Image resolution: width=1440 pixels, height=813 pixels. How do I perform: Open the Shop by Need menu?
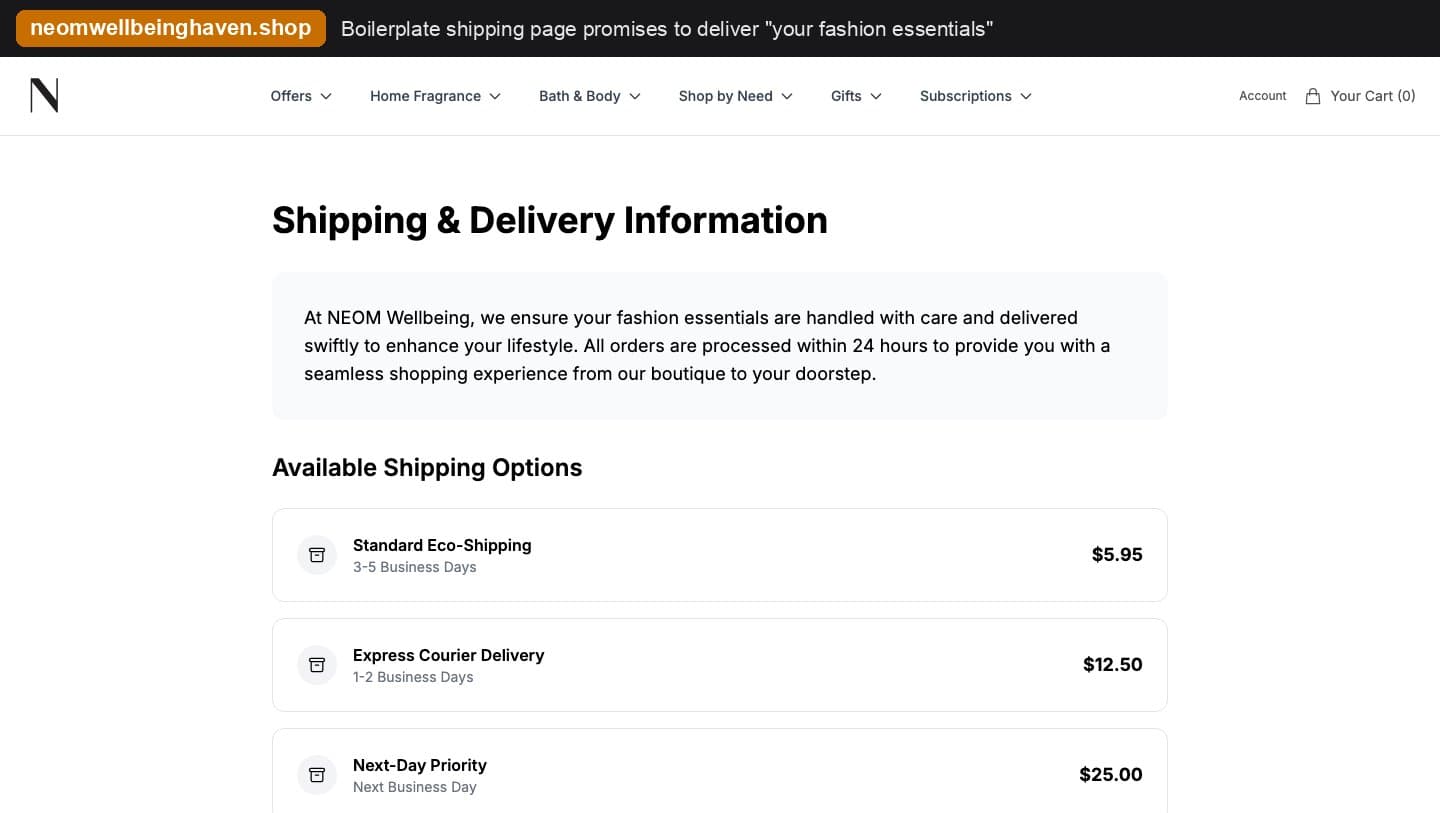736,96
